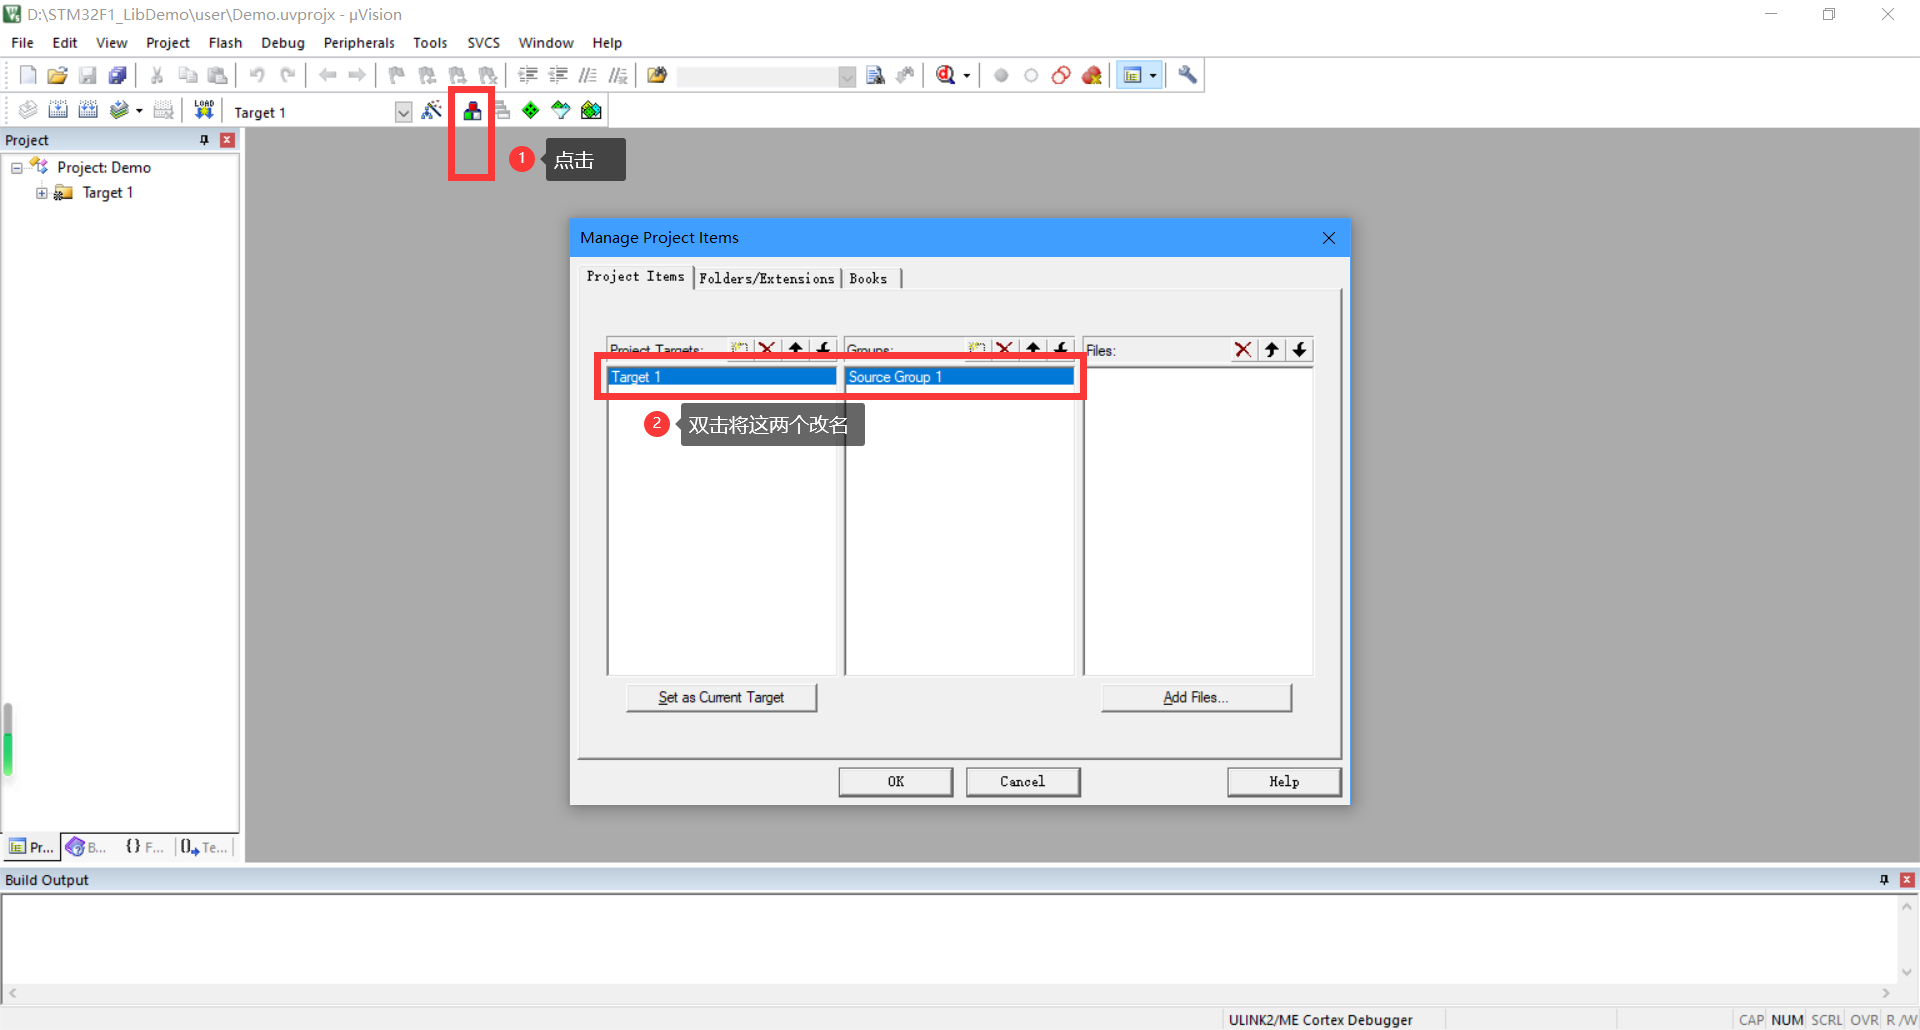Click the Open file toolbar icon

pos(58,75)
